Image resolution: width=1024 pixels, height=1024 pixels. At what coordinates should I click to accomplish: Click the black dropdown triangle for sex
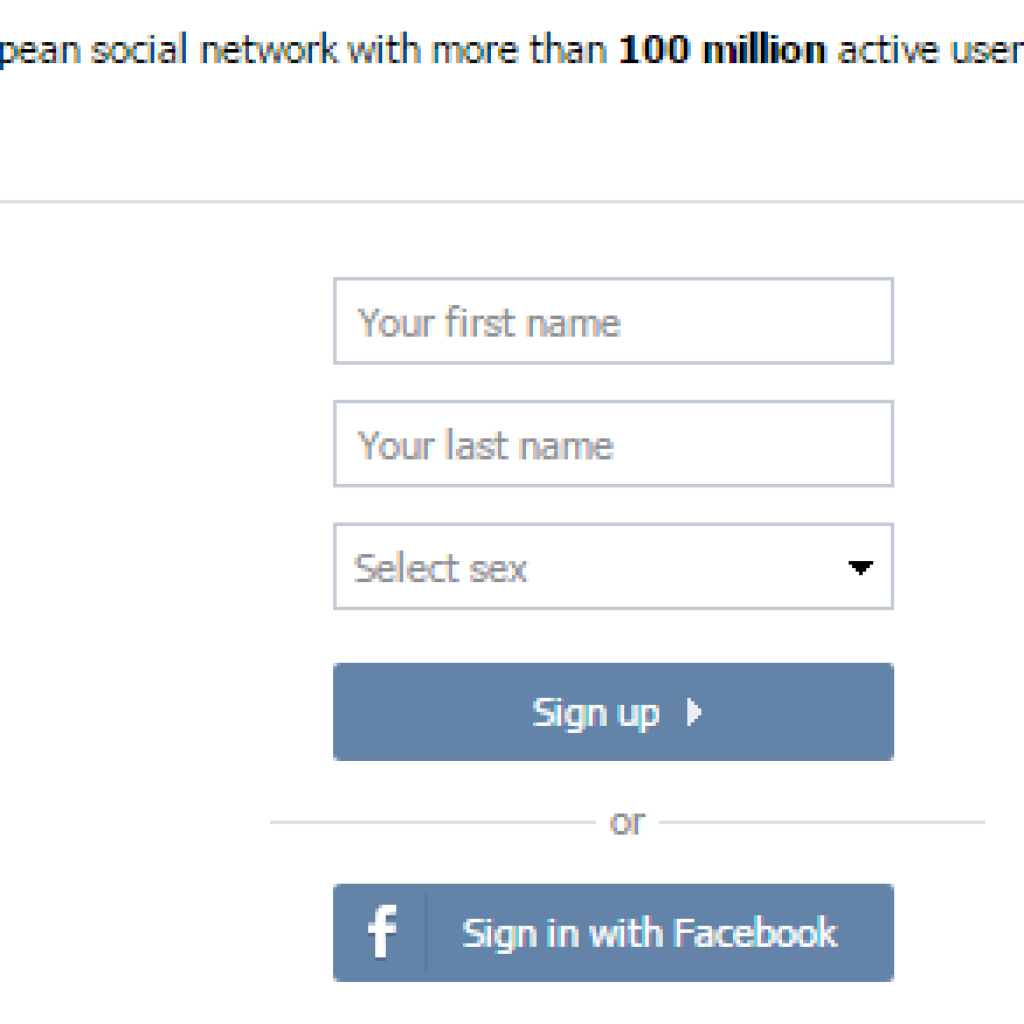point(859,568)
